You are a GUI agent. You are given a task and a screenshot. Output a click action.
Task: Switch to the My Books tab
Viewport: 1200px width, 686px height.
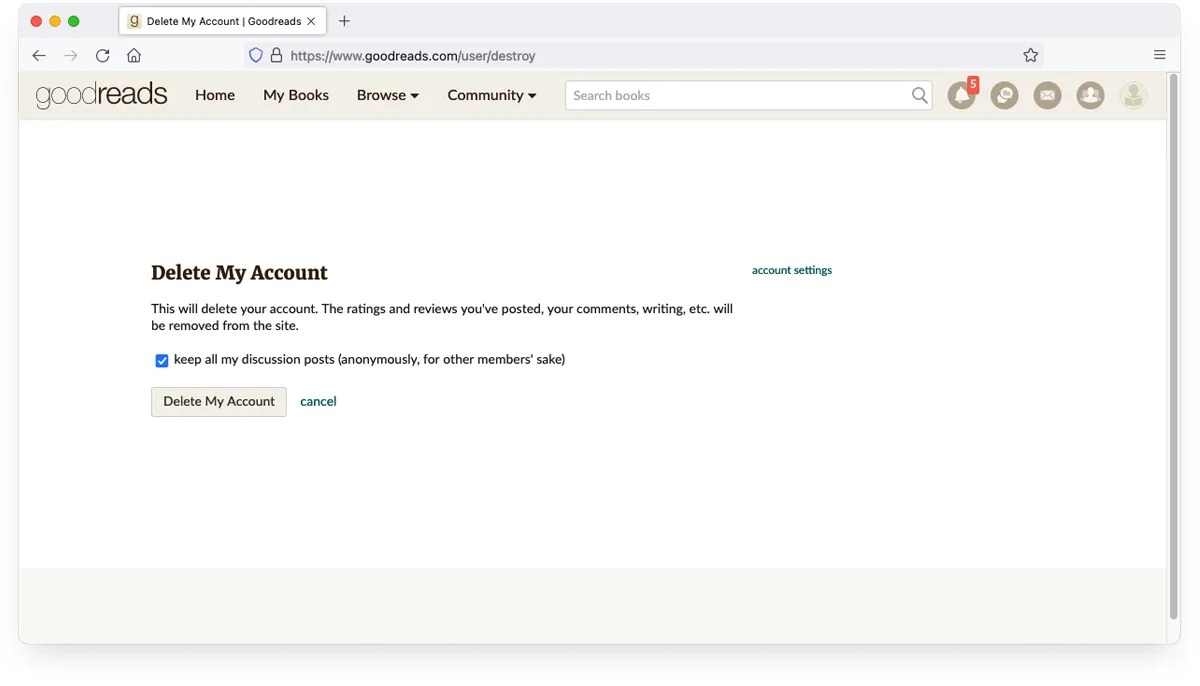[295, 95]
